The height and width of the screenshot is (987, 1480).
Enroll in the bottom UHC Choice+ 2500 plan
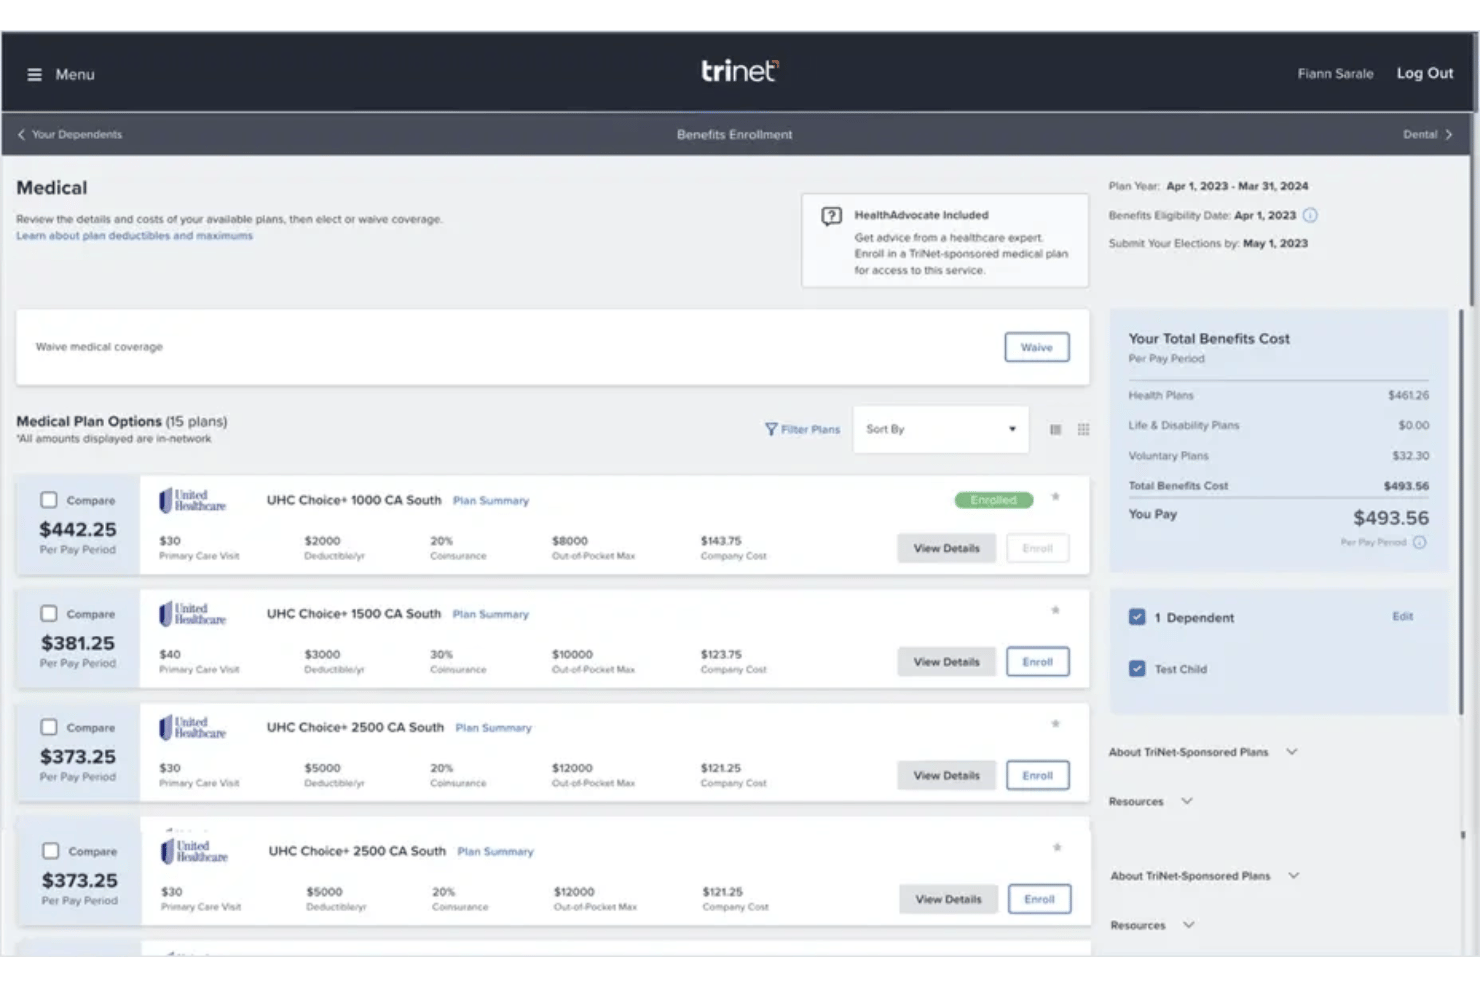click(x=1040, y=899)
